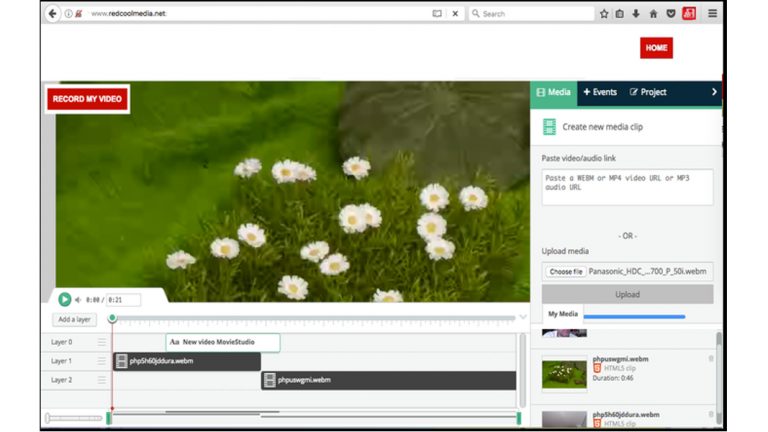Stop loading with the X button
Image resolution: width=768 pixels, height=432 pixels.
point(455,14)
